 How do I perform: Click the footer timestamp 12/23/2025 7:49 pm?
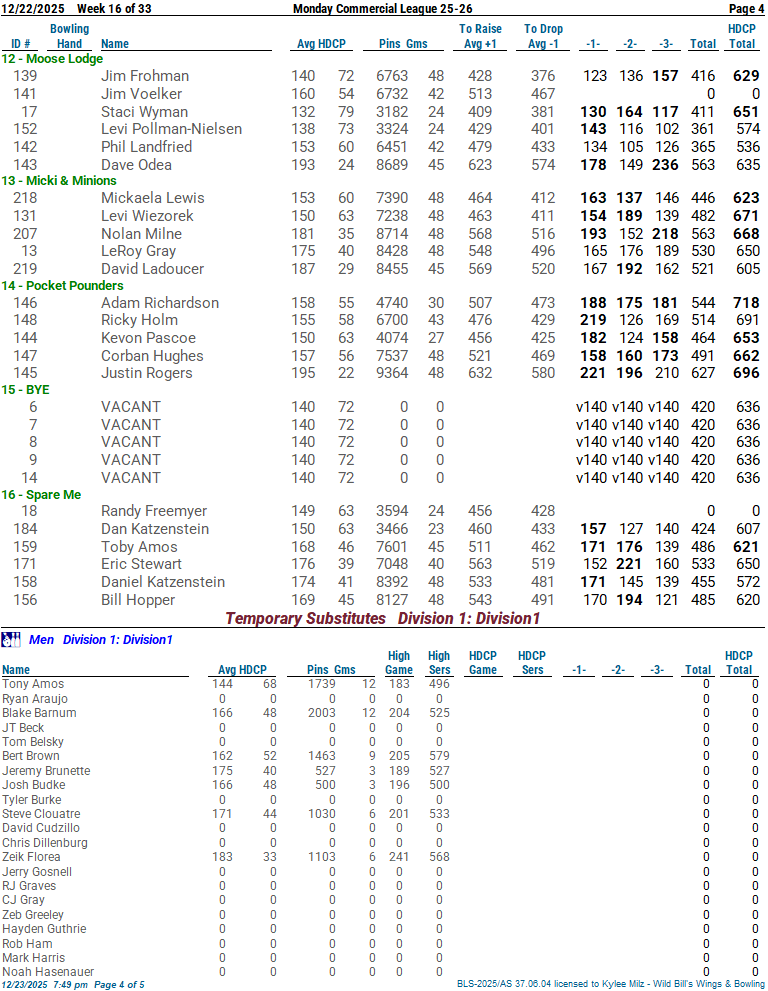(x=45, y=985)
